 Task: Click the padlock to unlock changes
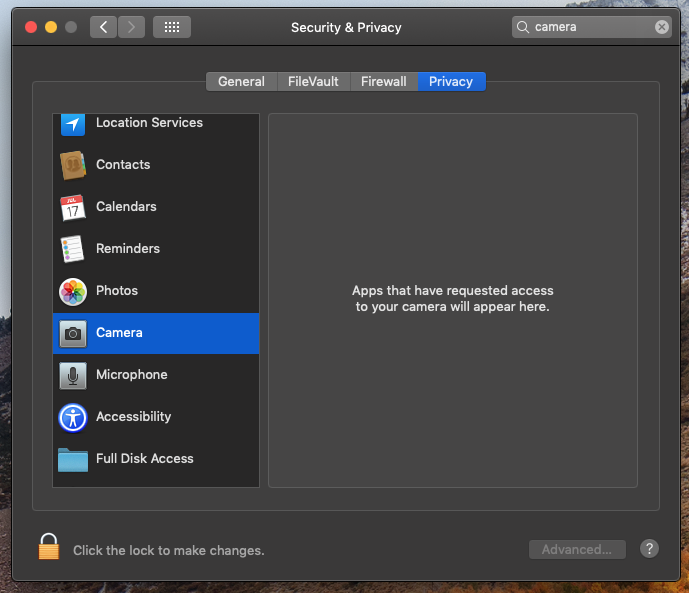click(49, 546)
